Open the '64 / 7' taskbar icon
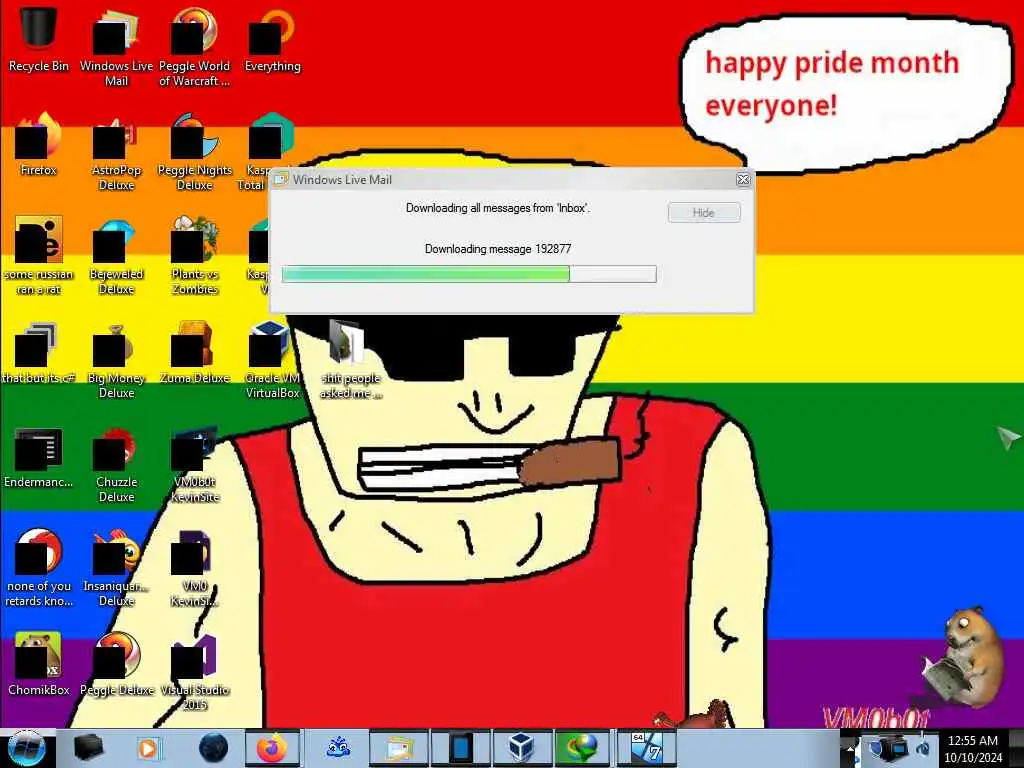The width and height of the screenshot is (1024, 768). point(645,748)
